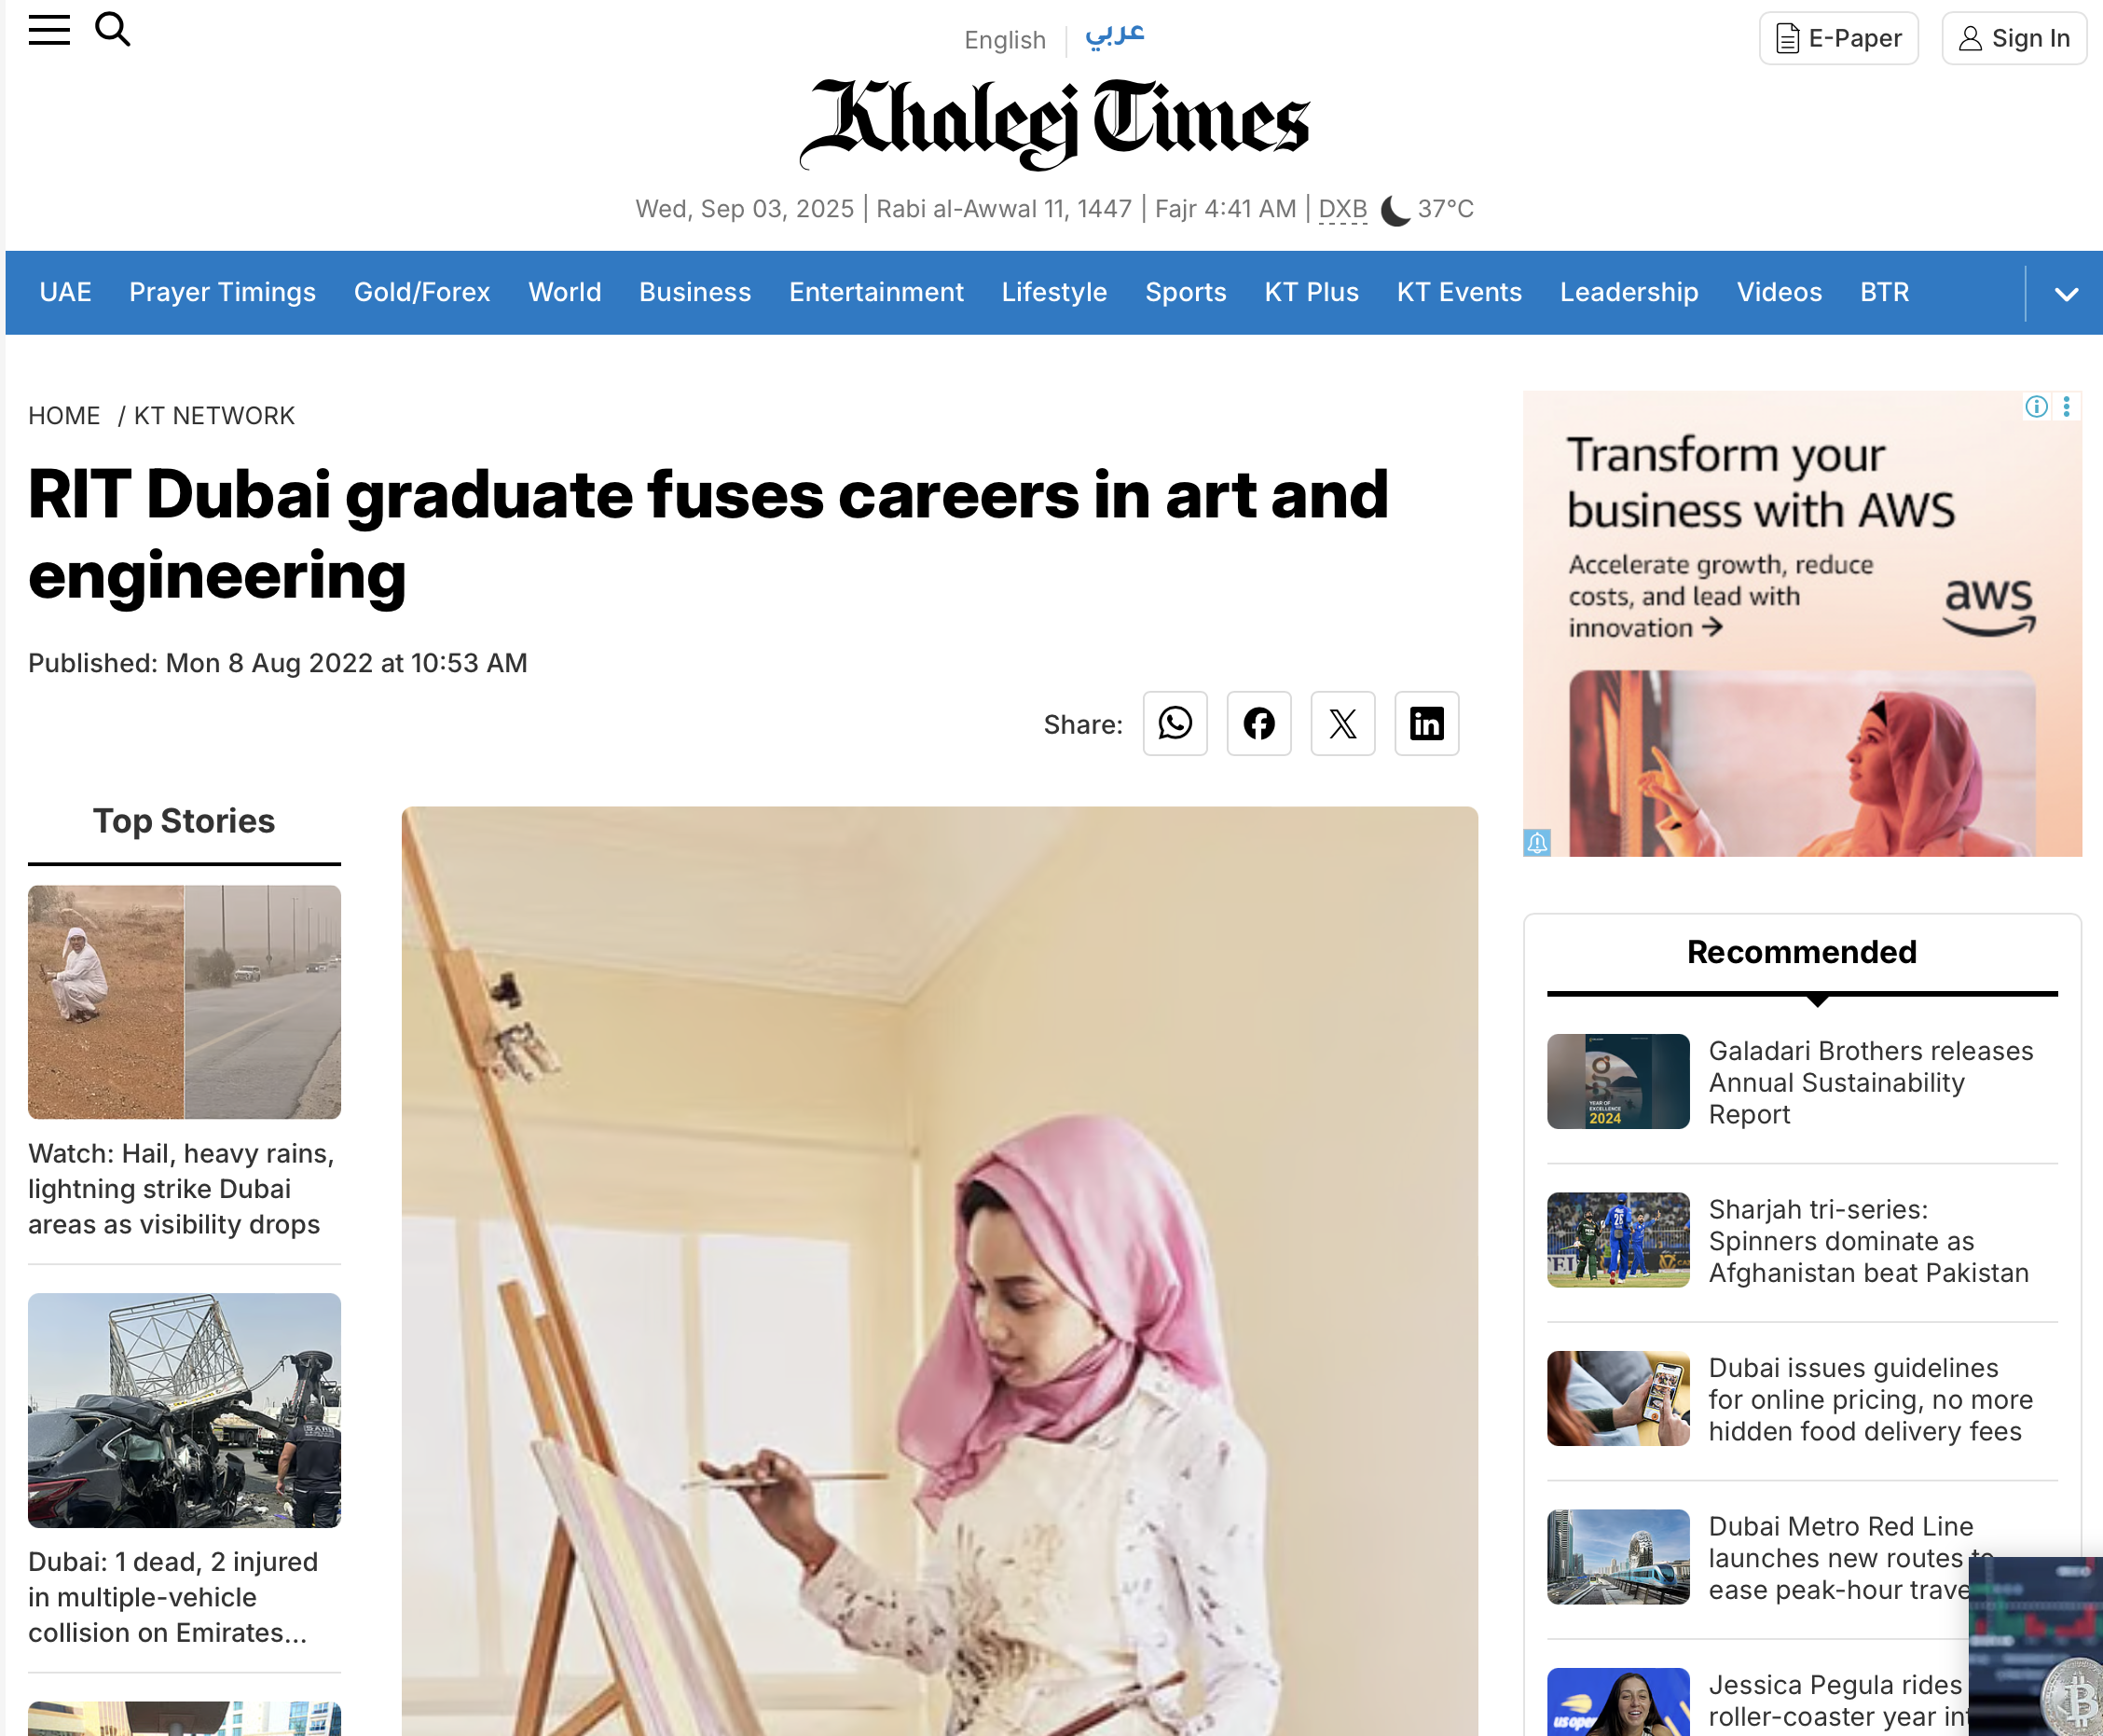
Task: Expand navigation bar chevron dropdown
Action: 2066,294
